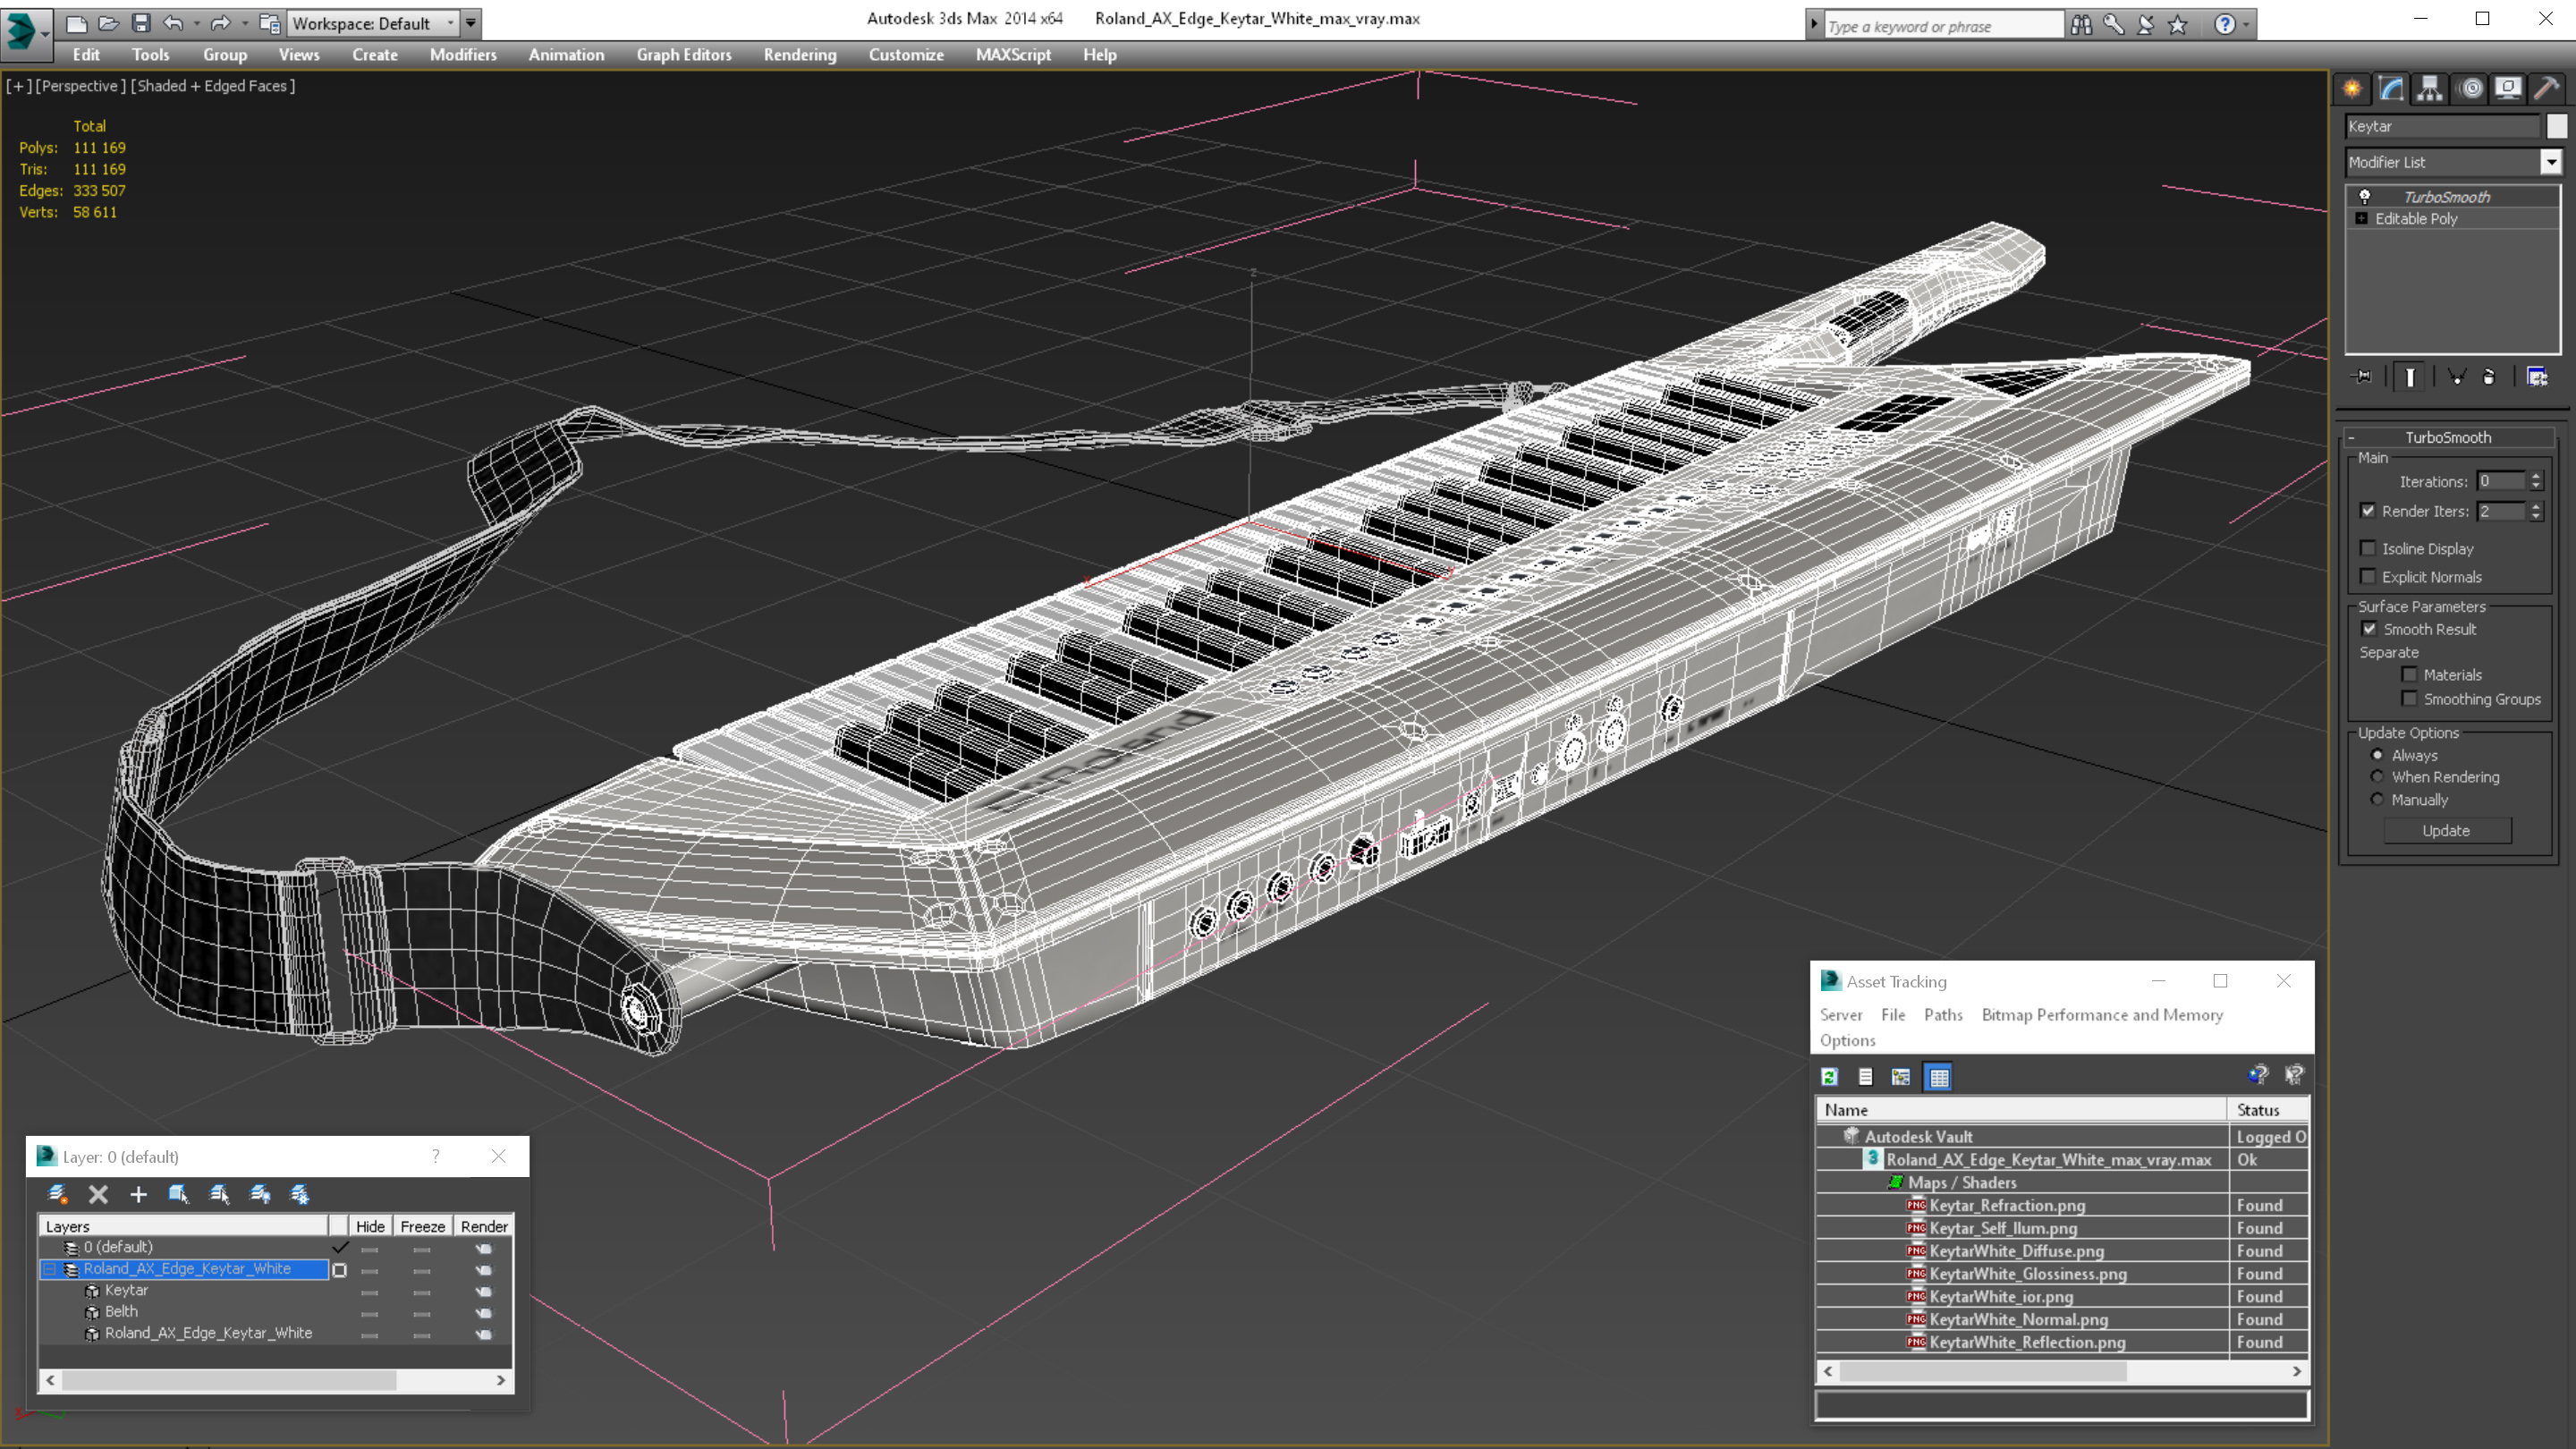
Task: Click the Pin Stack icon
Action: [2363, 377]
